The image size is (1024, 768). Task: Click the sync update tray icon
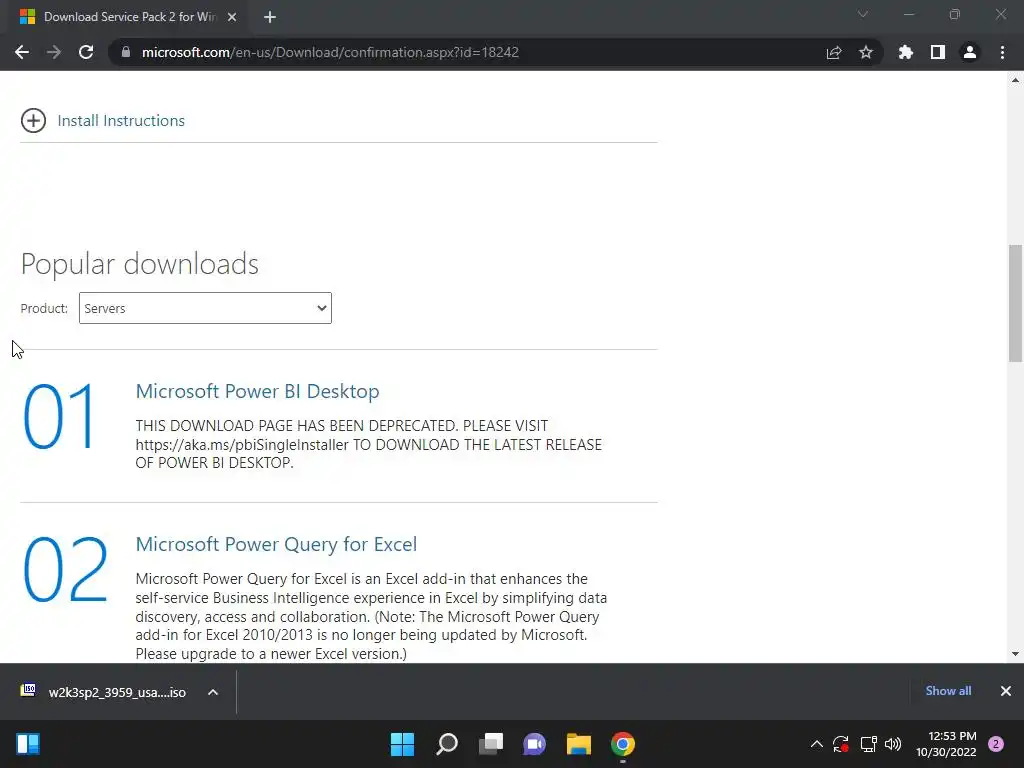[x=840, y=744]
